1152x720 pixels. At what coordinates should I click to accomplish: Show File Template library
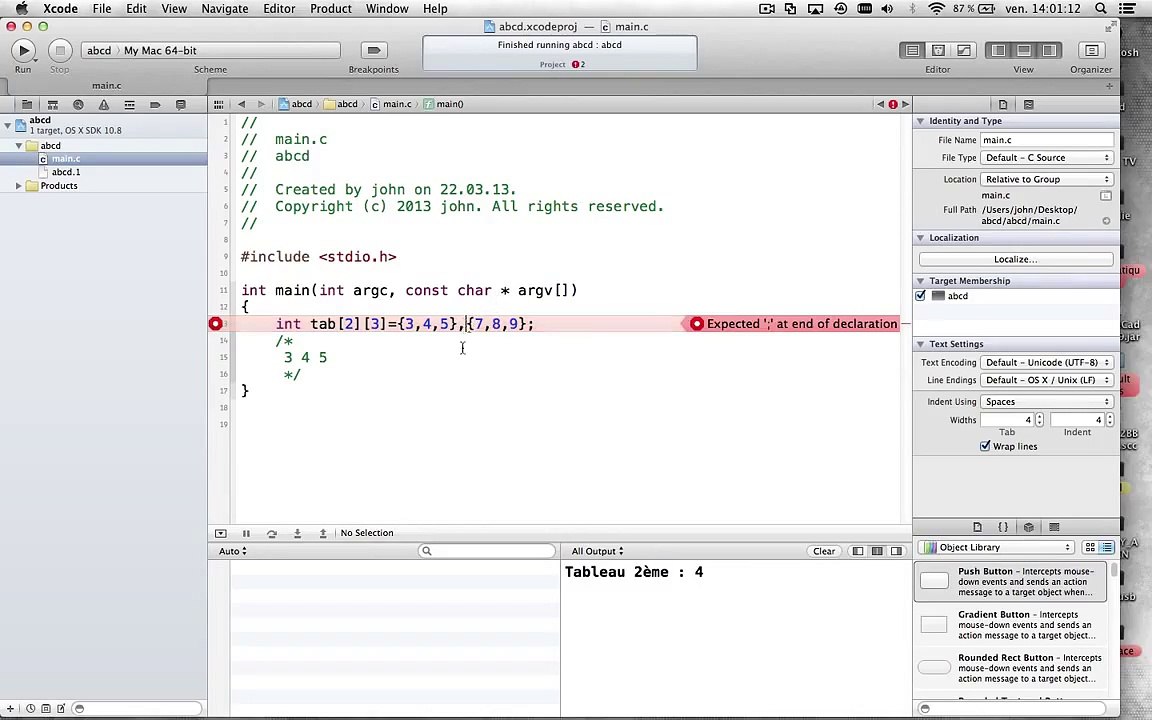tap(977, 527)
